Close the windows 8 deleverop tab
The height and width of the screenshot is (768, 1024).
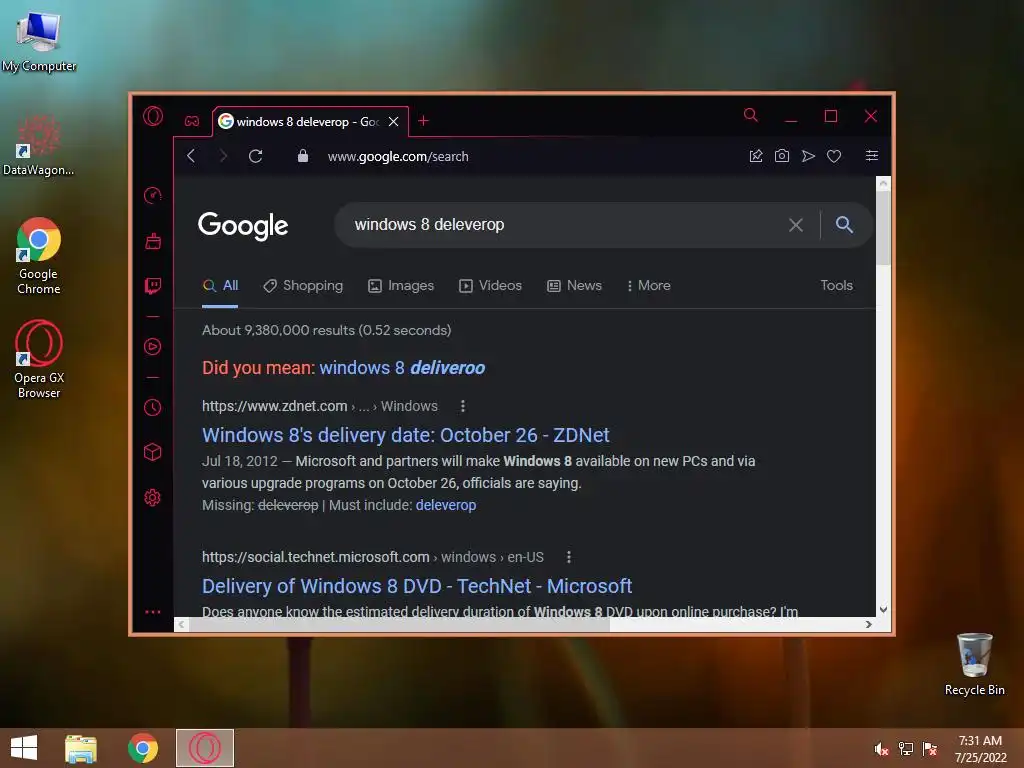[x=393, y=121]
